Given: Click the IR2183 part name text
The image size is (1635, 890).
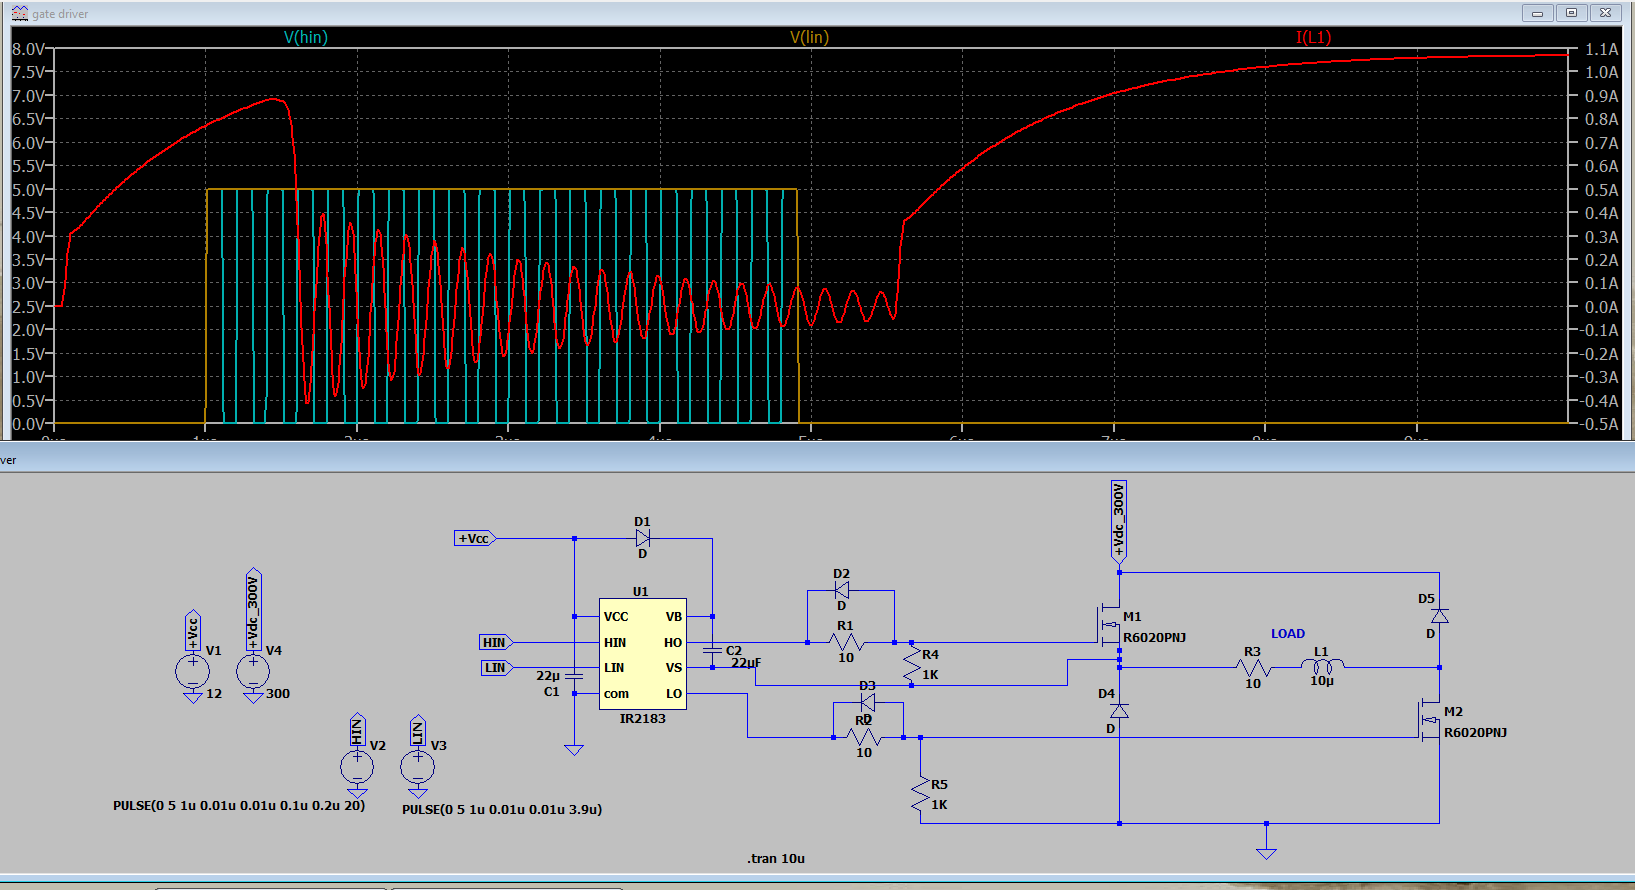Looking at the screenshot, I should click(x=642, y=718).
